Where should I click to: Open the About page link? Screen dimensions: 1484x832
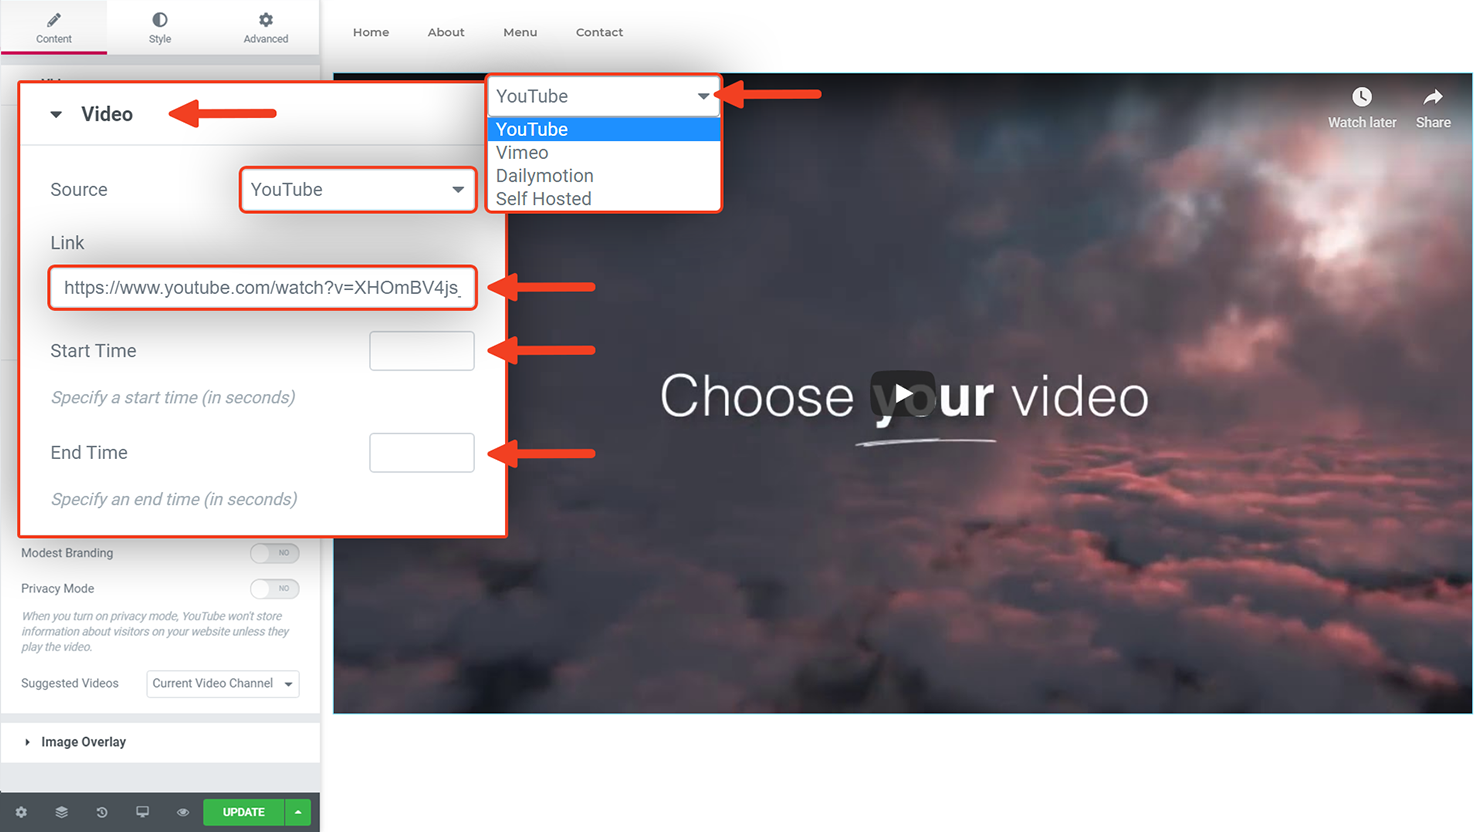pos(446,32)
